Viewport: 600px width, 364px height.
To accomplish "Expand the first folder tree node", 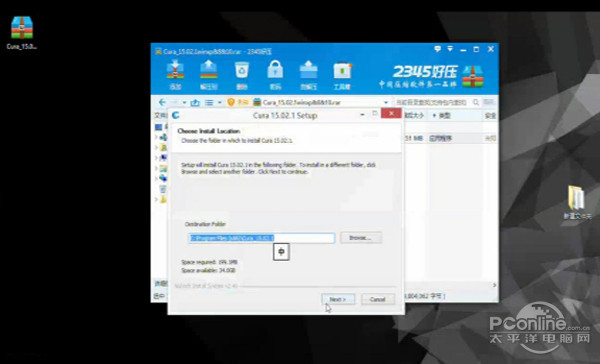I will click(156, 137).
